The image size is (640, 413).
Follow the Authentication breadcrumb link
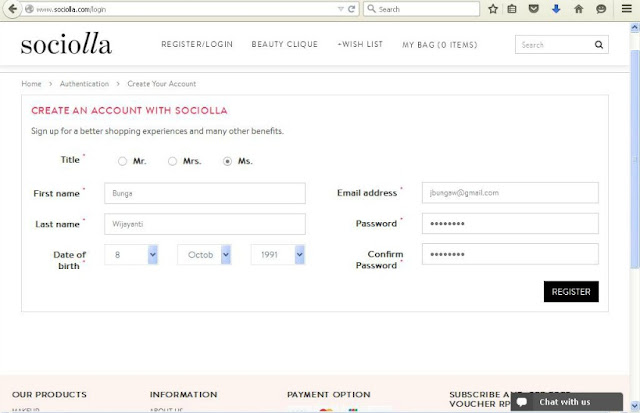84,84
